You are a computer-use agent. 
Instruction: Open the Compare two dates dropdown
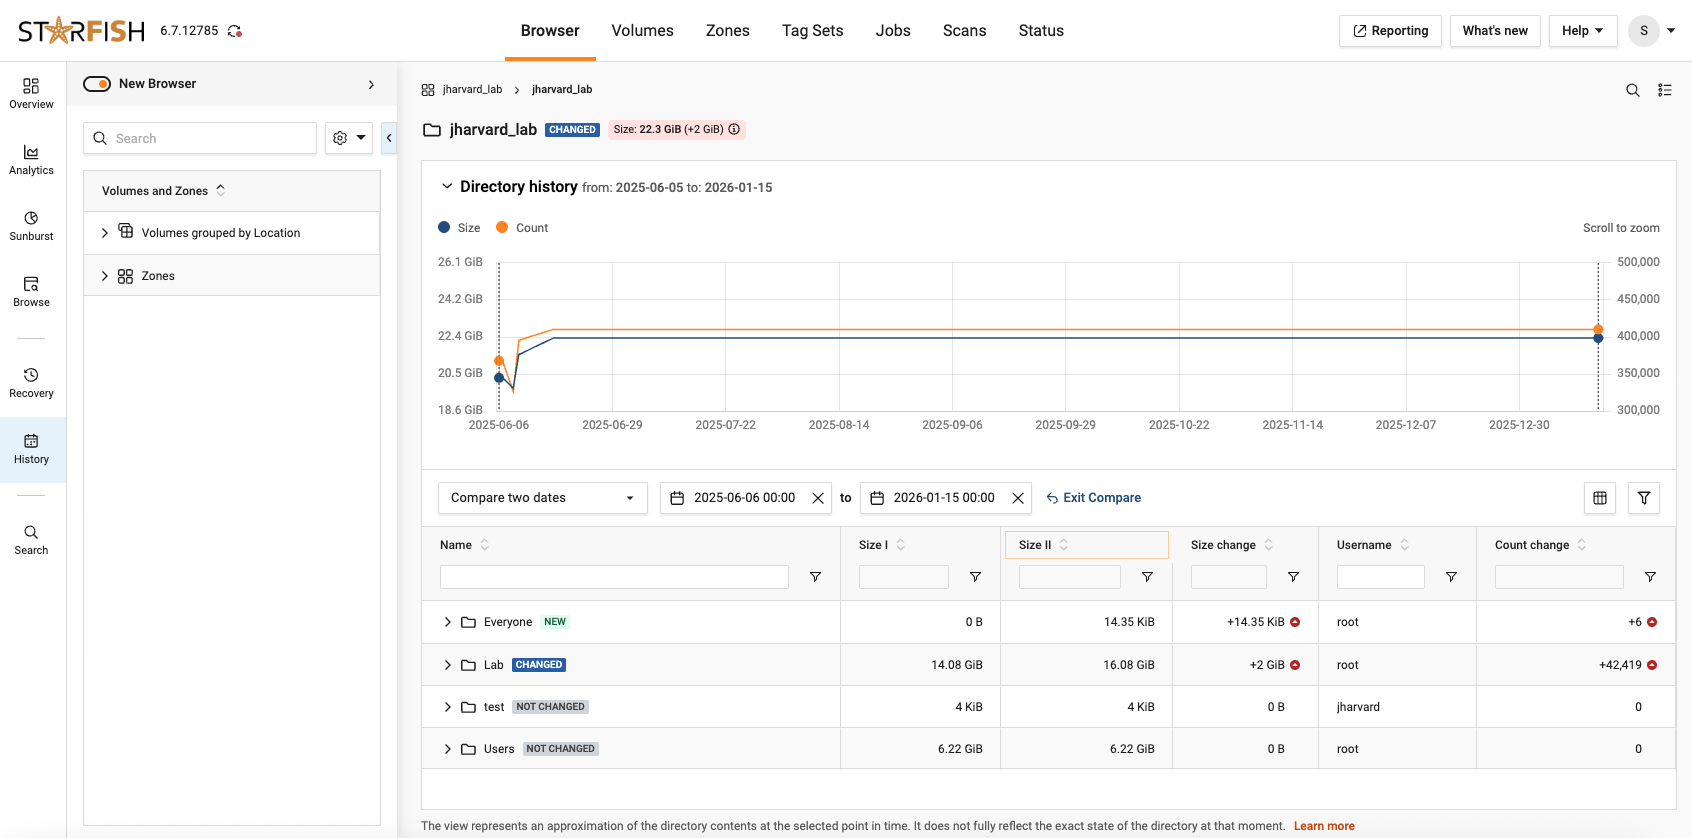pyautogui.click(x=542, y=498)
